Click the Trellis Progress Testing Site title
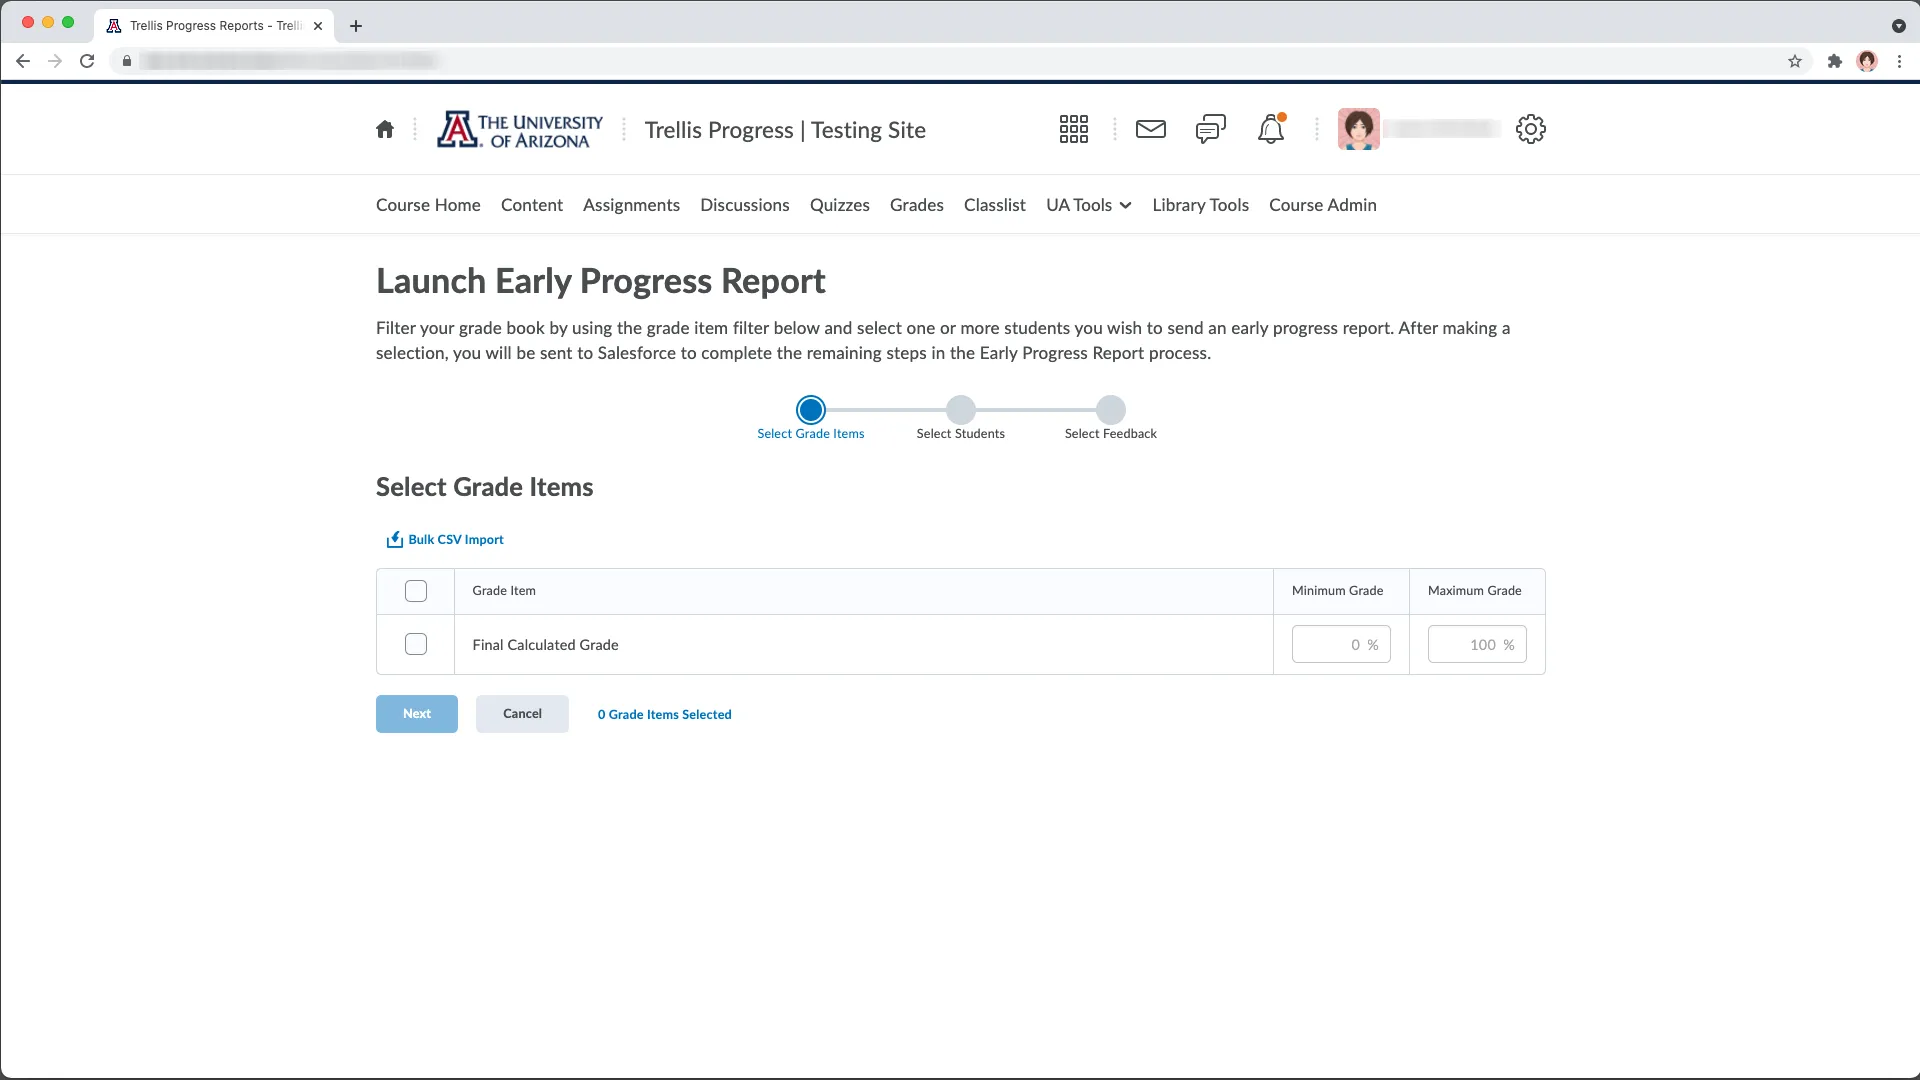 [785, 130]
